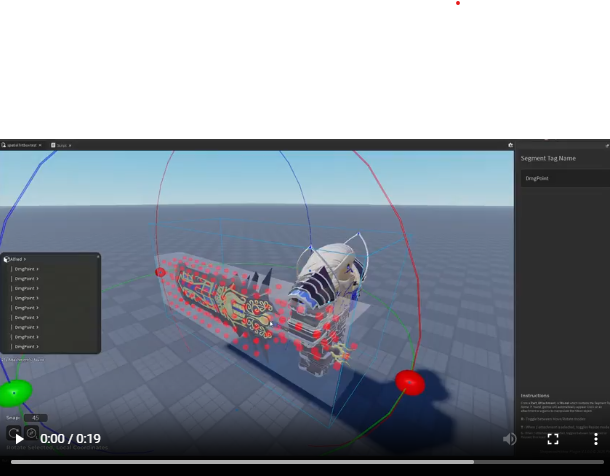Click the 0:00 / 0:19 time display
Screen dimensions: 610x476
pyautogui.click(x=70, y=439)
